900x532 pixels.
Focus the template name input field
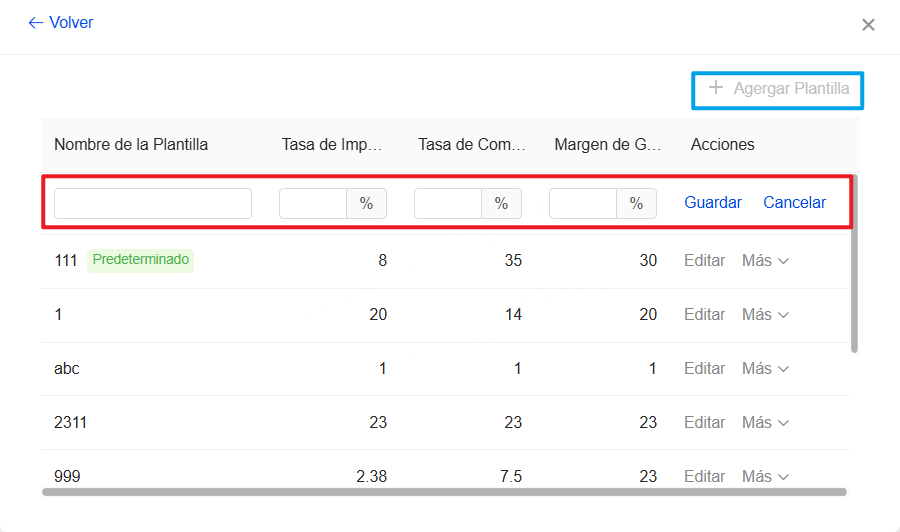153,203
